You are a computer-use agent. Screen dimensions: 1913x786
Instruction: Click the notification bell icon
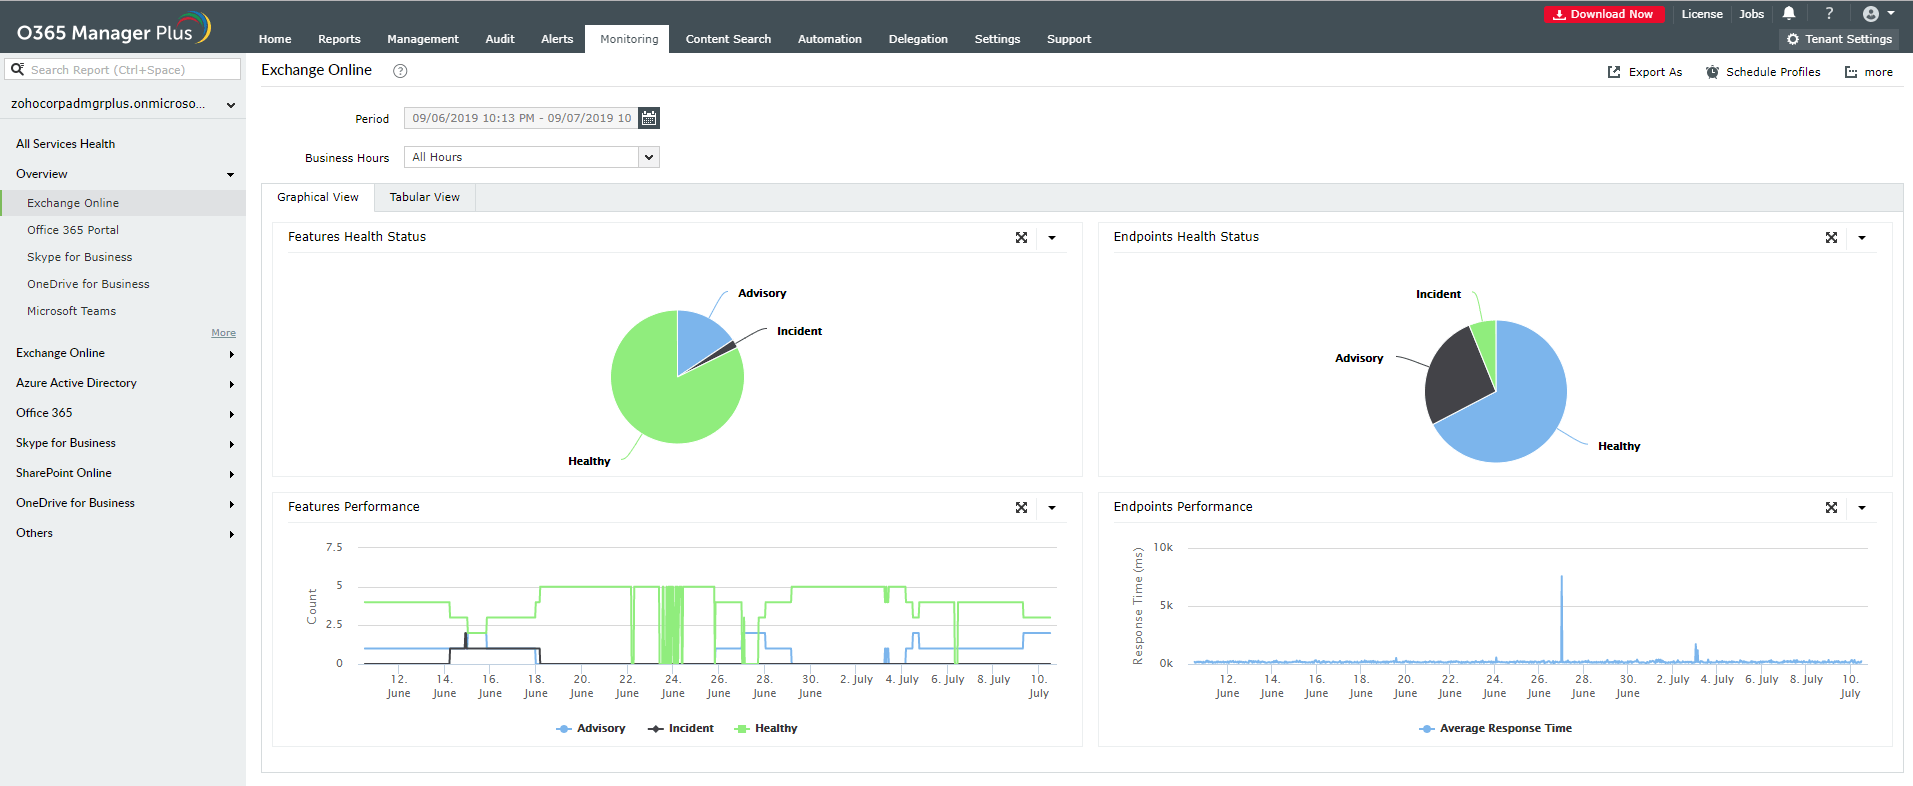[1789, 14]
